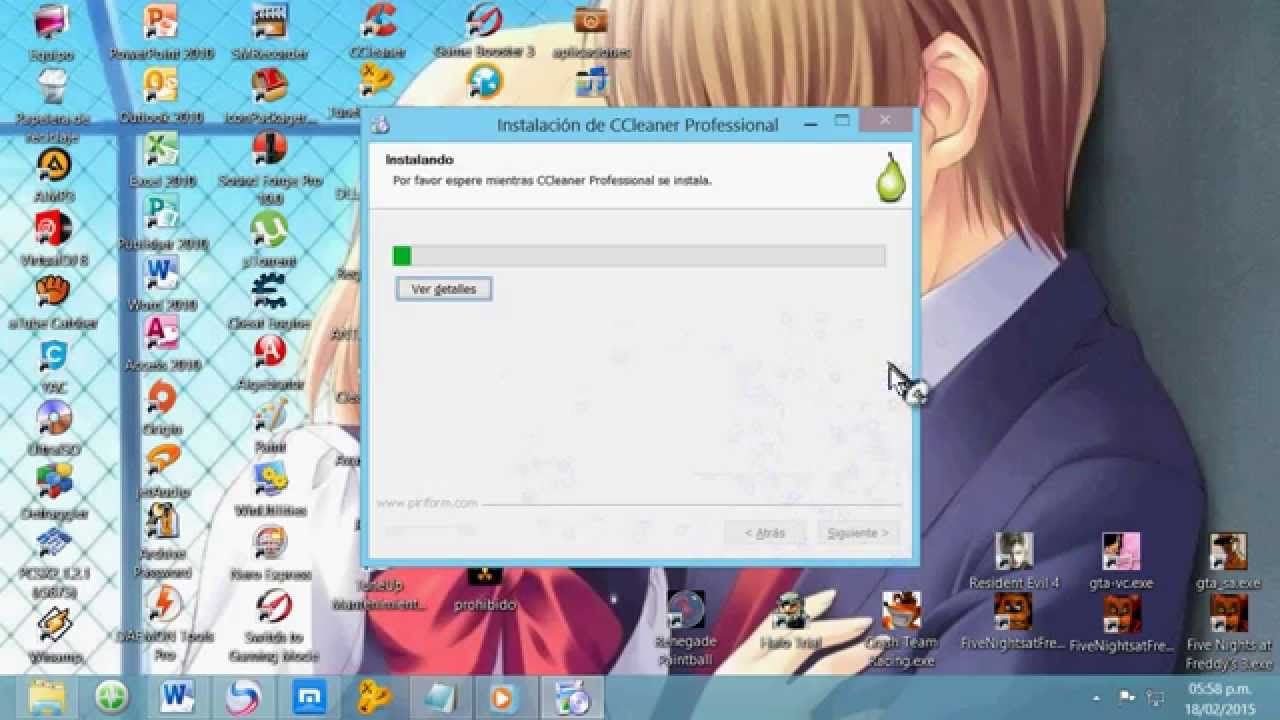
Task: Select the gta-vc.exe shortcut
Action: point(1121,561)
